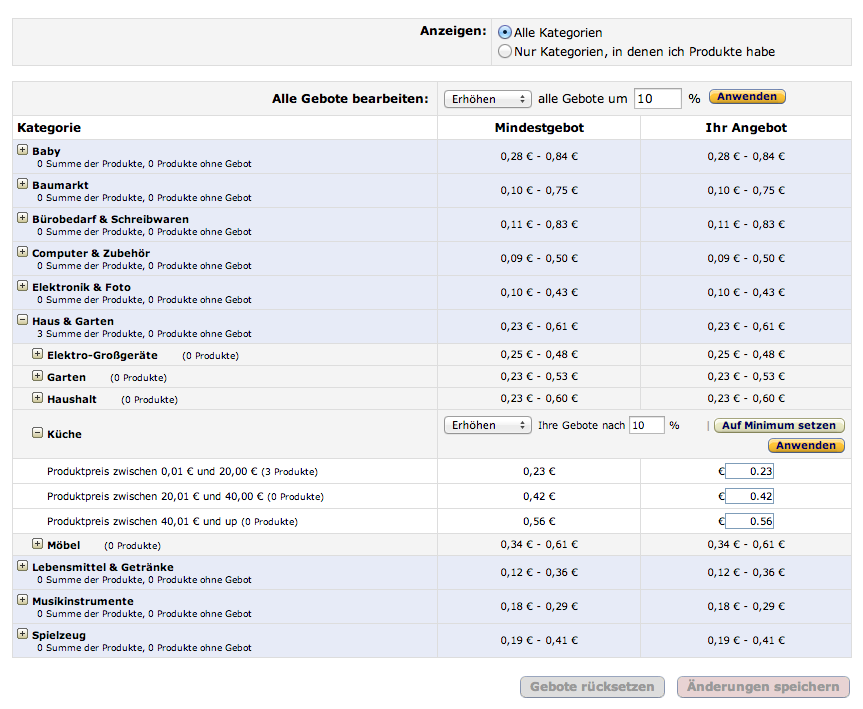This screenshot has width=863, height=709.
Task: Click the 'Garten' subcategory name
Action: [x=67, y=378]
